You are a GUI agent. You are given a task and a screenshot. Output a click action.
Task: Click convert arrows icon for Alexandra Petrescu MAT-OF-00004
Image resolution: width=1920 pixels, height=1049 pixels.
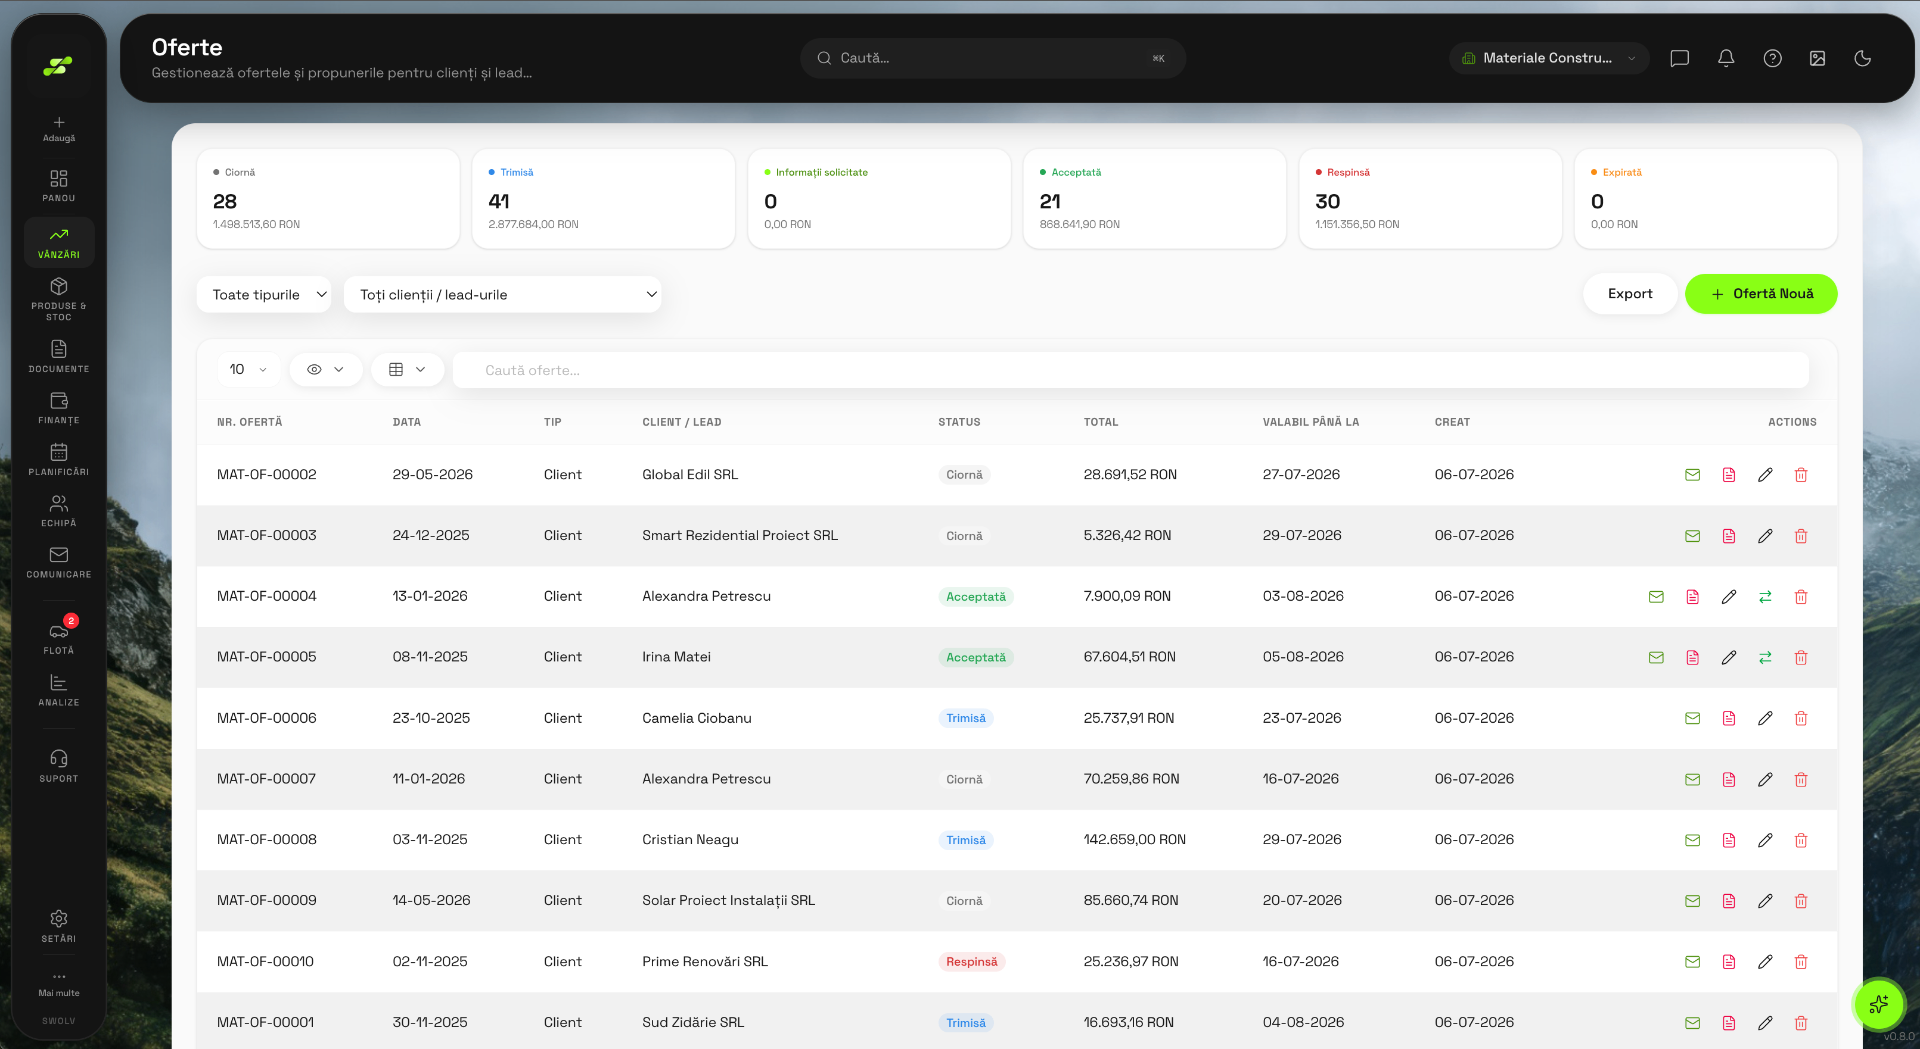pos(1765,597)
